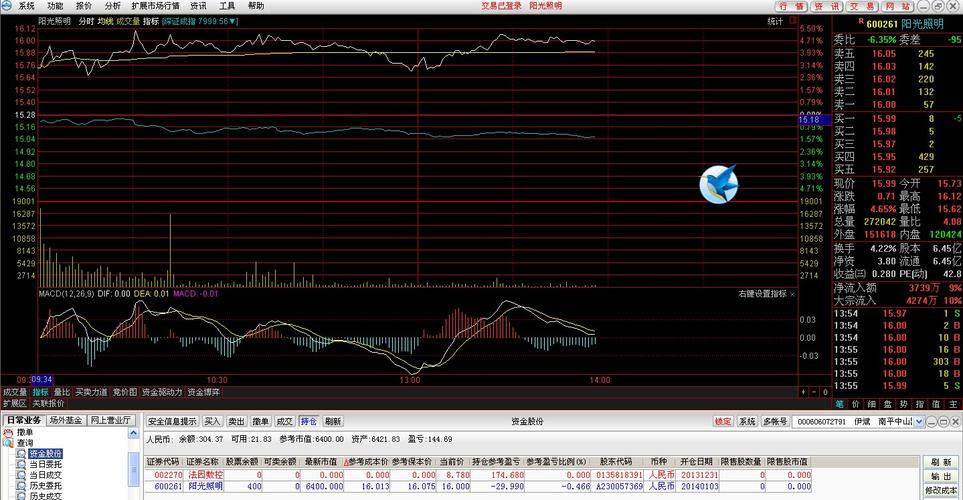
Task: Select the 笔 tab in quote panel
Action: point(840,404)
